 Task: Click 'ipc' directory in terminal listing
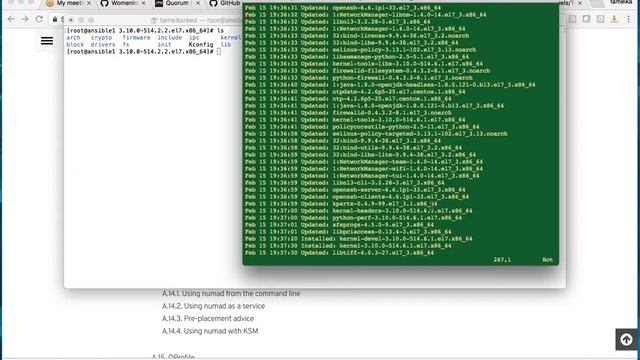click(194, 38)
